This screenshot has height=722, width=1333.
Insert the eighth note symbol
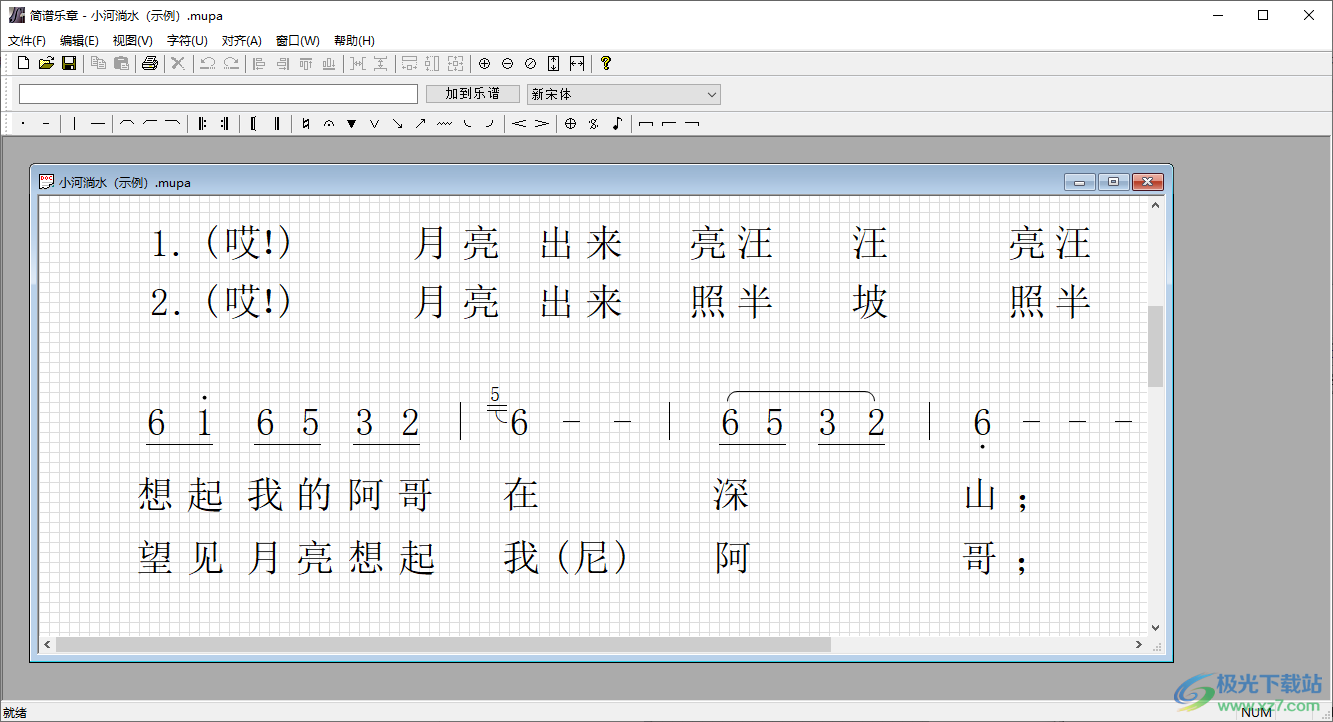[617, 124]
